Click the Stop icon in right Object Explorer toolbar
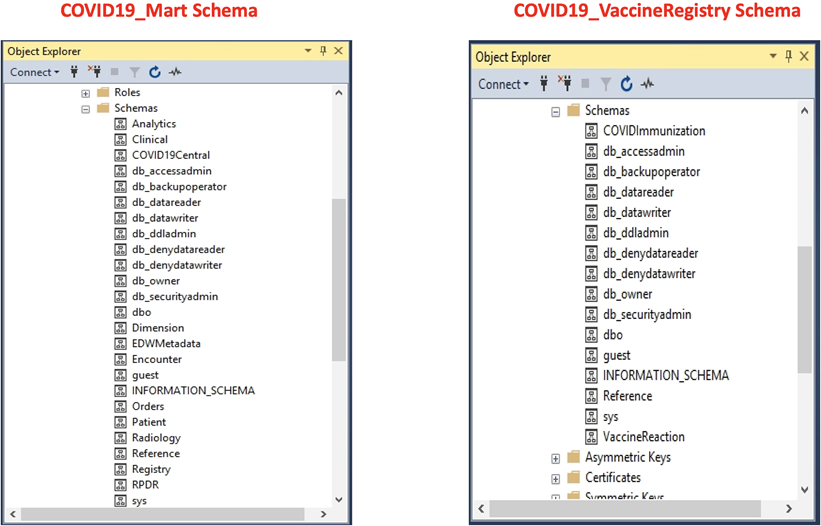This screenshot has height=526, width=821. point(585,84)
